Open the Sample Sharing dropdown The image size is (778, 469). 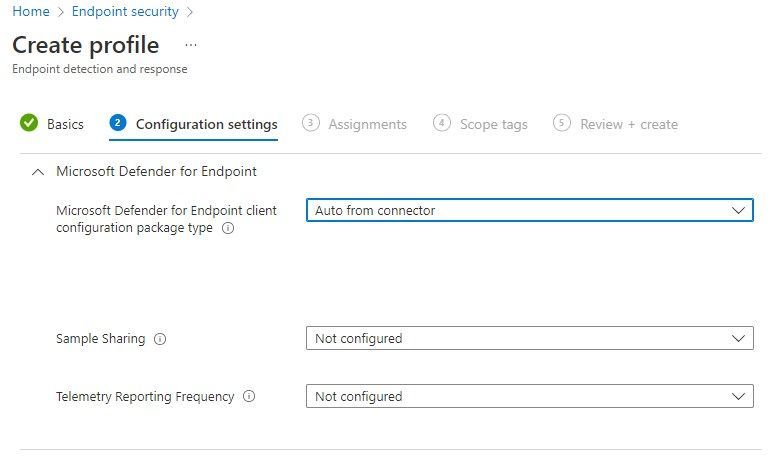pyautogui.click(x=529, y=339)
